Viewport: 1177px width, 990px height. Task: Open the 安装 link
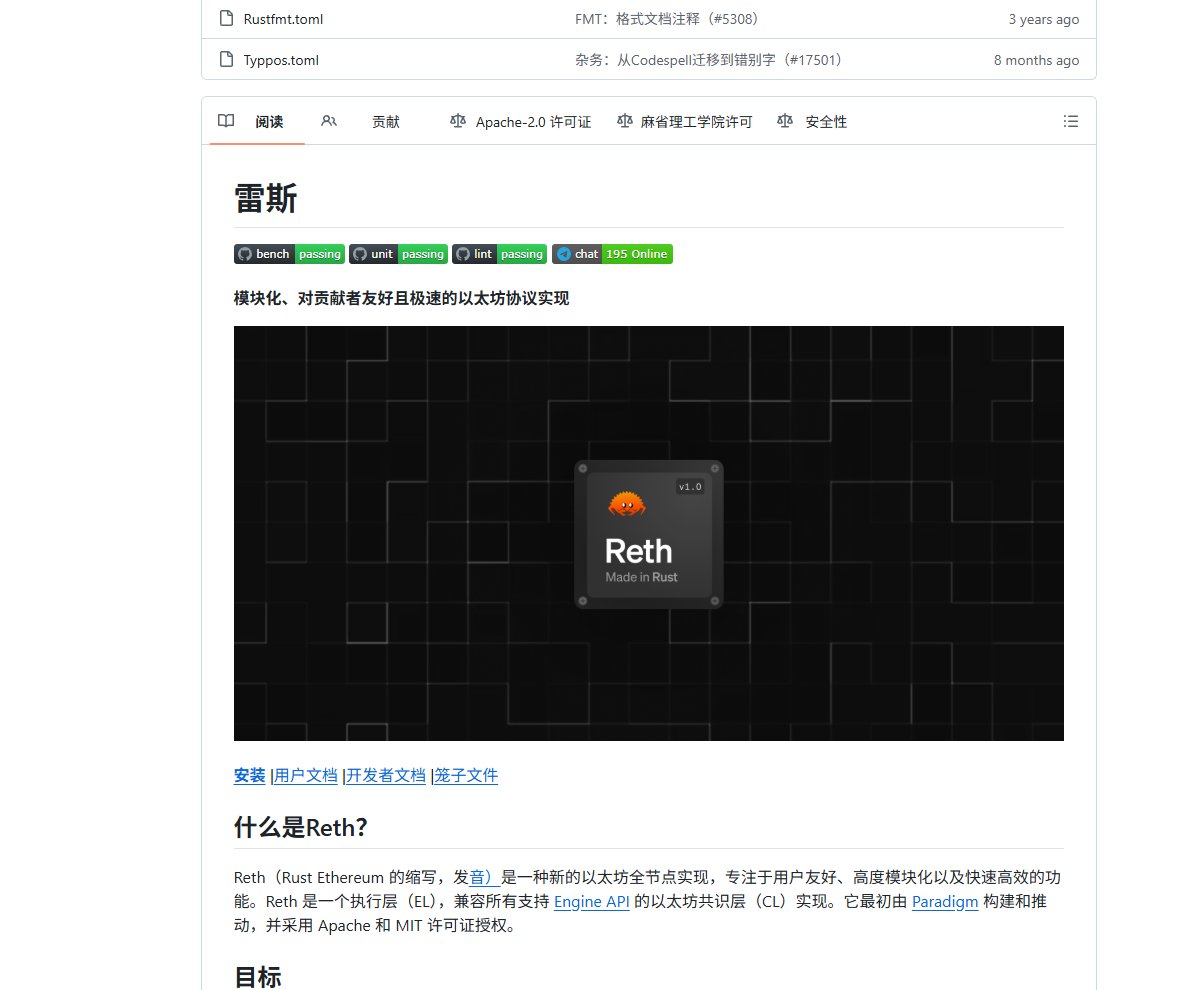point(249,775)
